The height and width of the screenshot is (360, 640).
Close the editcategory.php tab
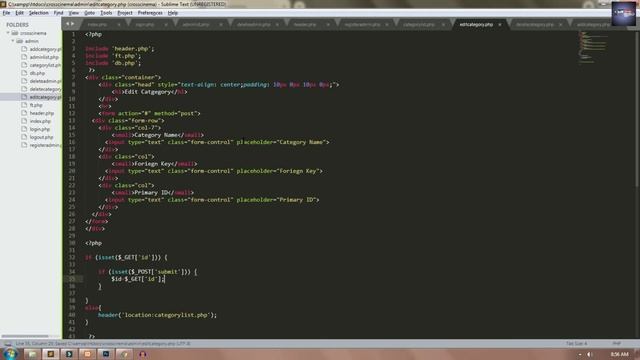click(500, 24)
